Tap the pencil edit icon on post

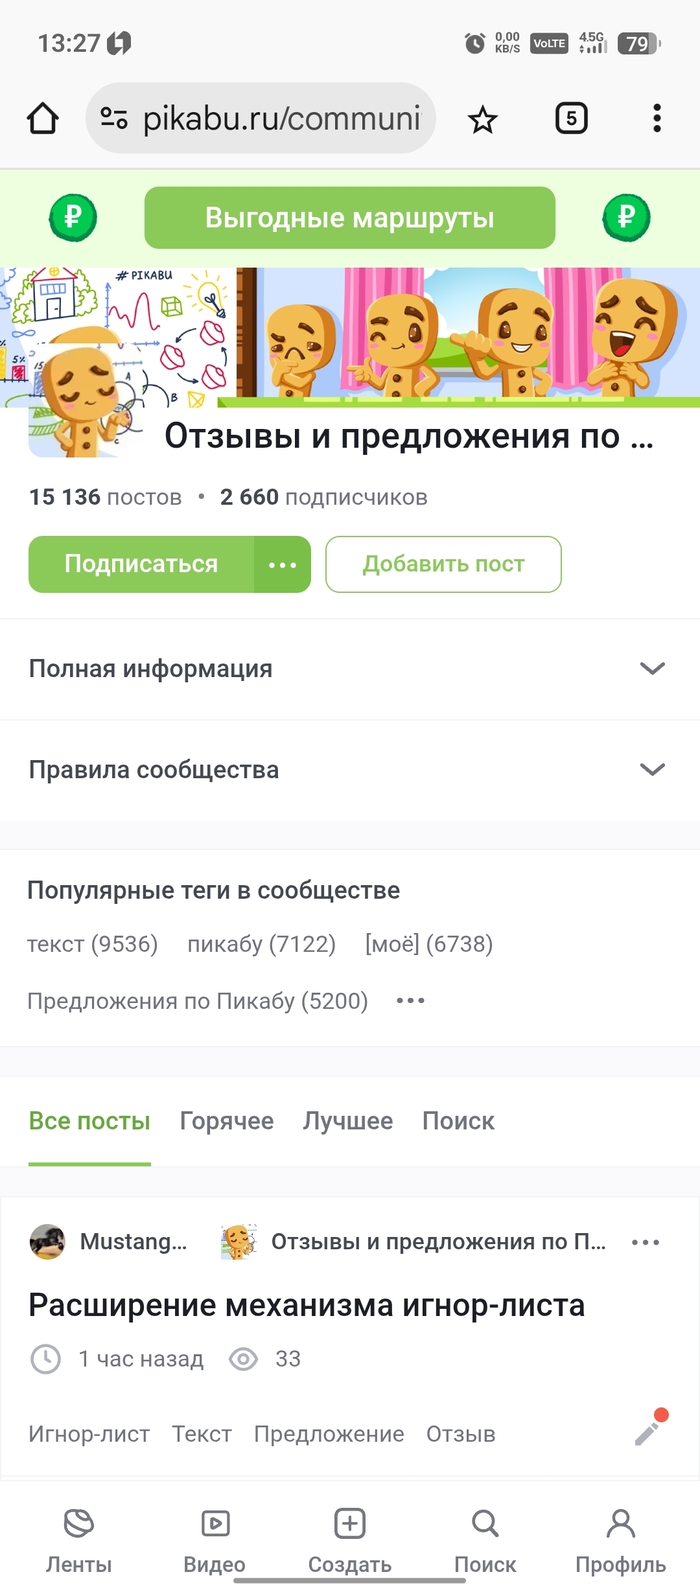[x=649, y=1430]
